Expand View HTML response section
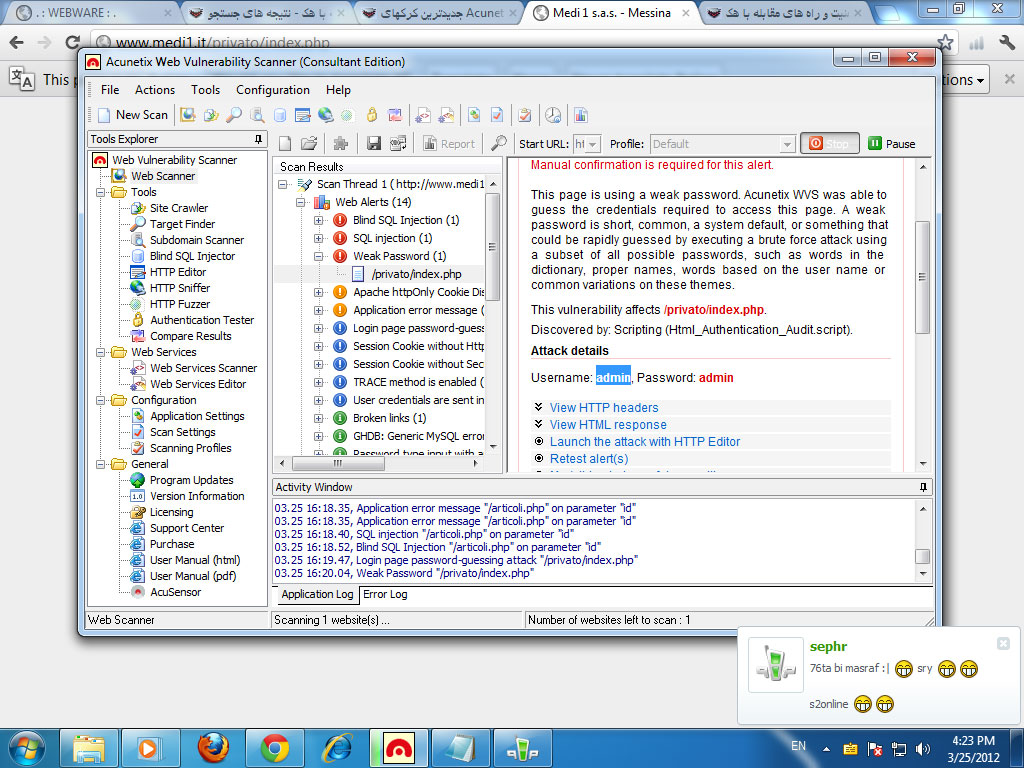The image size is (1024, 768). [607, 424]
